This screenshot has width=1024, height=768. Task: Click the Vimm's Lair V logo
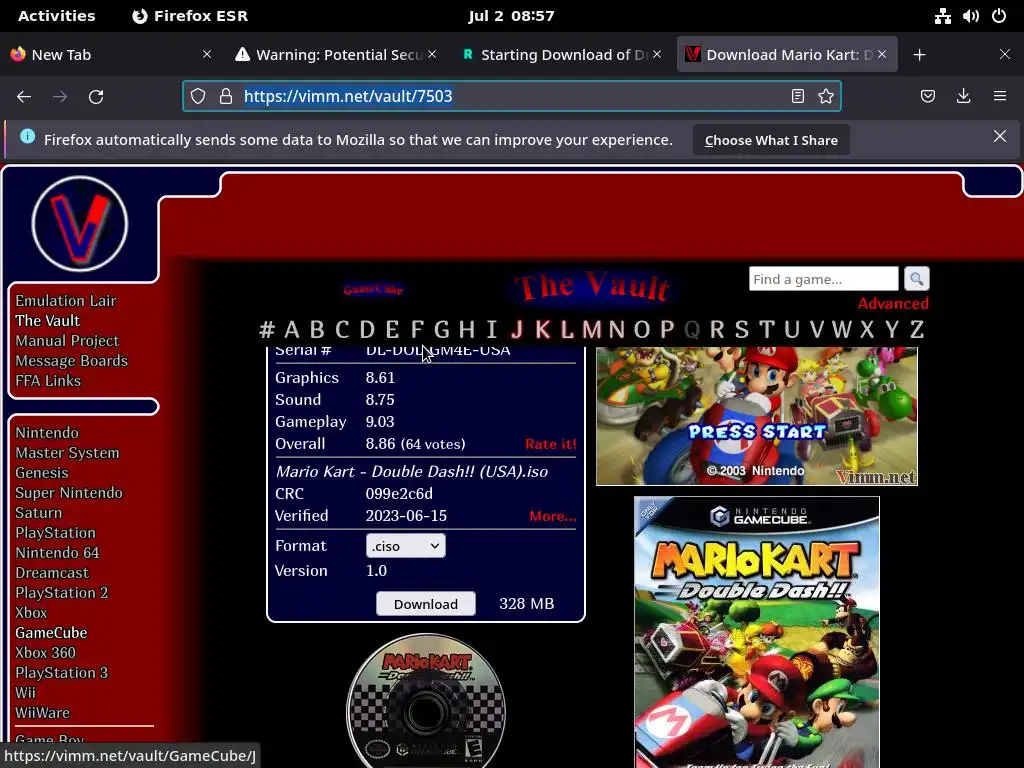pyautogui.click(x=80, y=224)
